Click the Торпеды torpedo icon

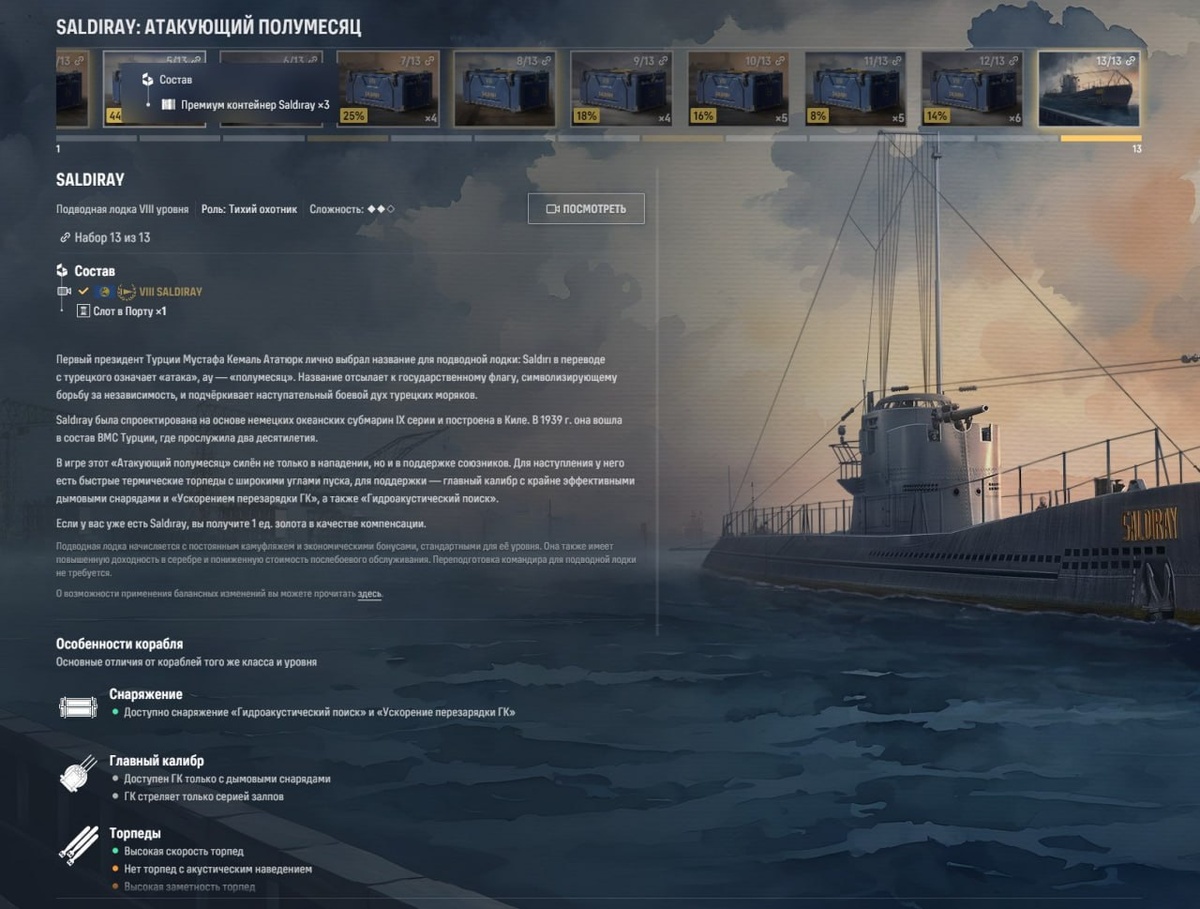click(x=77, y=846)
